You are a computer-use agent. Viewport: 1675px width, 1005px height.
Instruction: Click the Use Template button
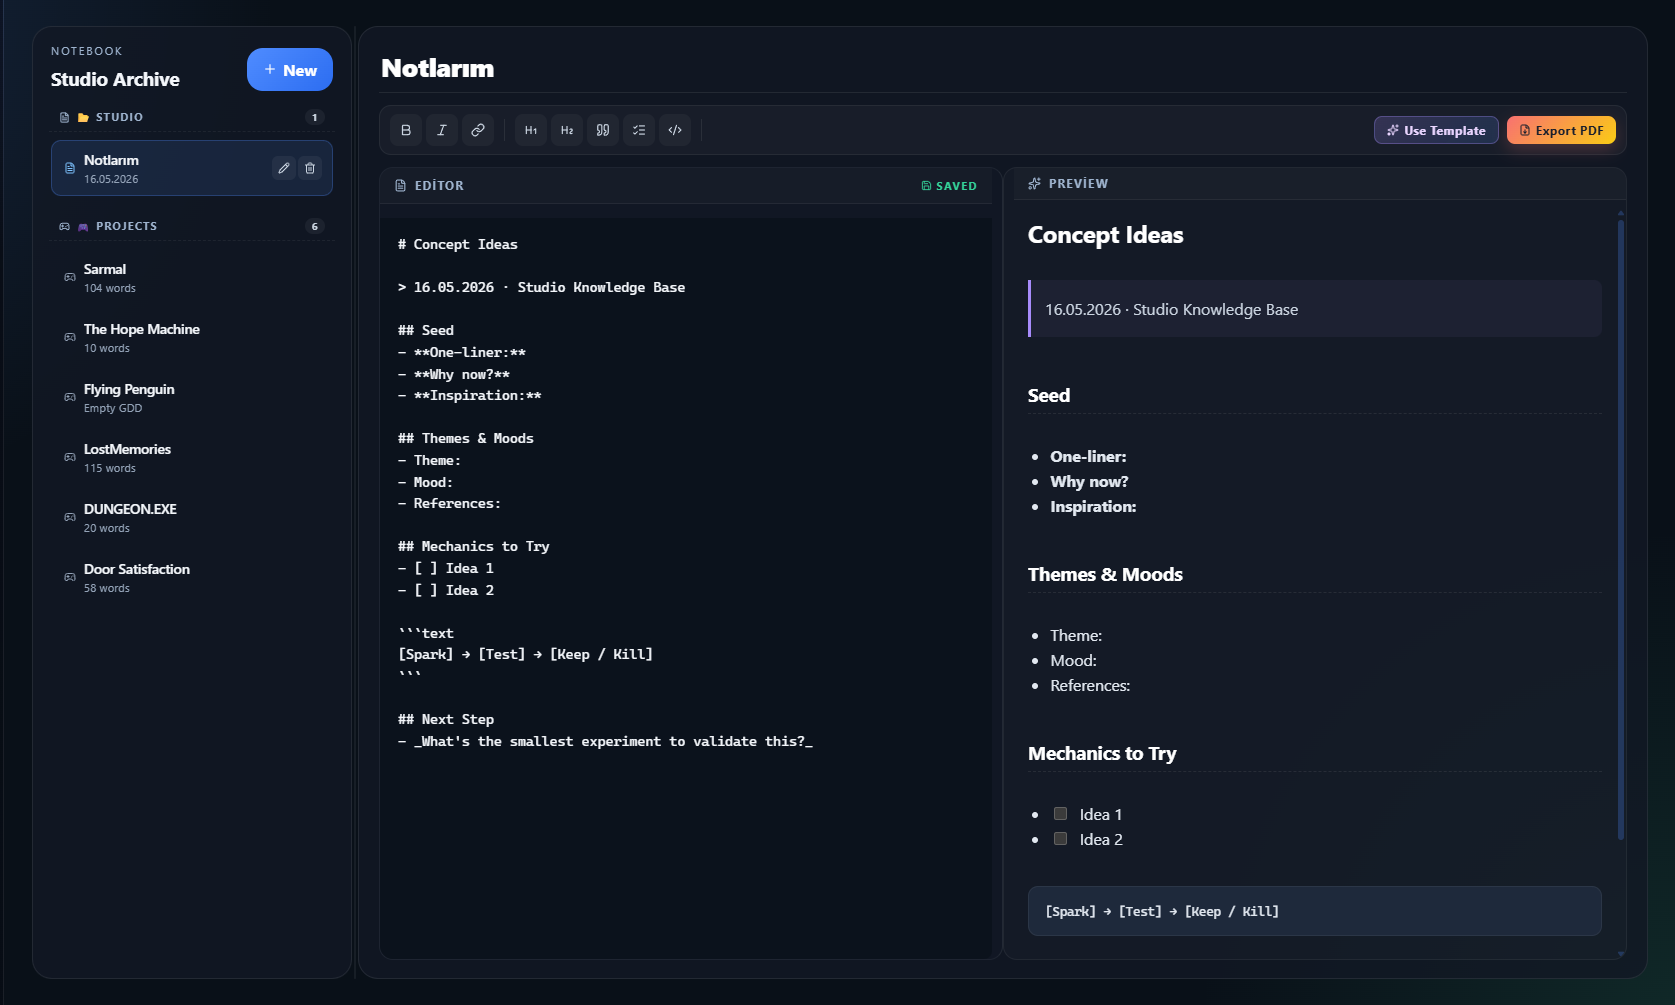(x=1436, y=130)
